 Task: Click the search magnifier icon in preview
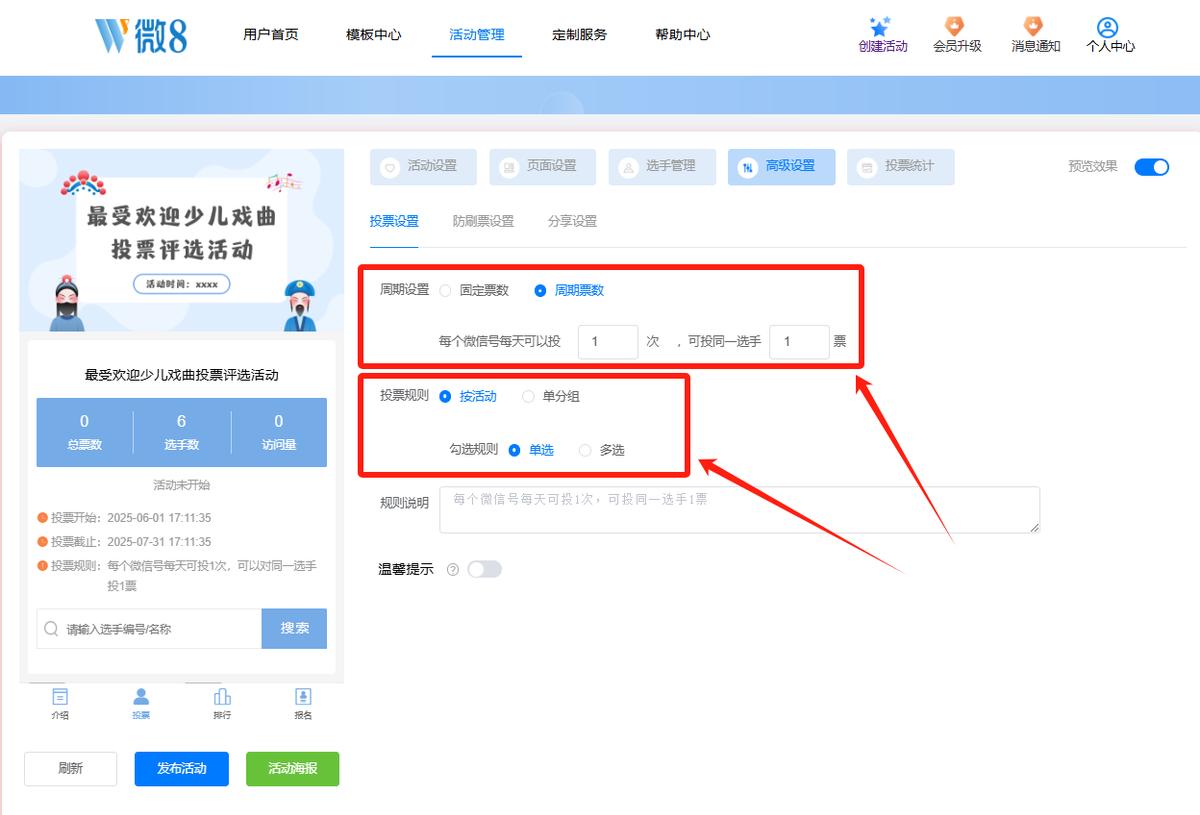coord(52,629)
